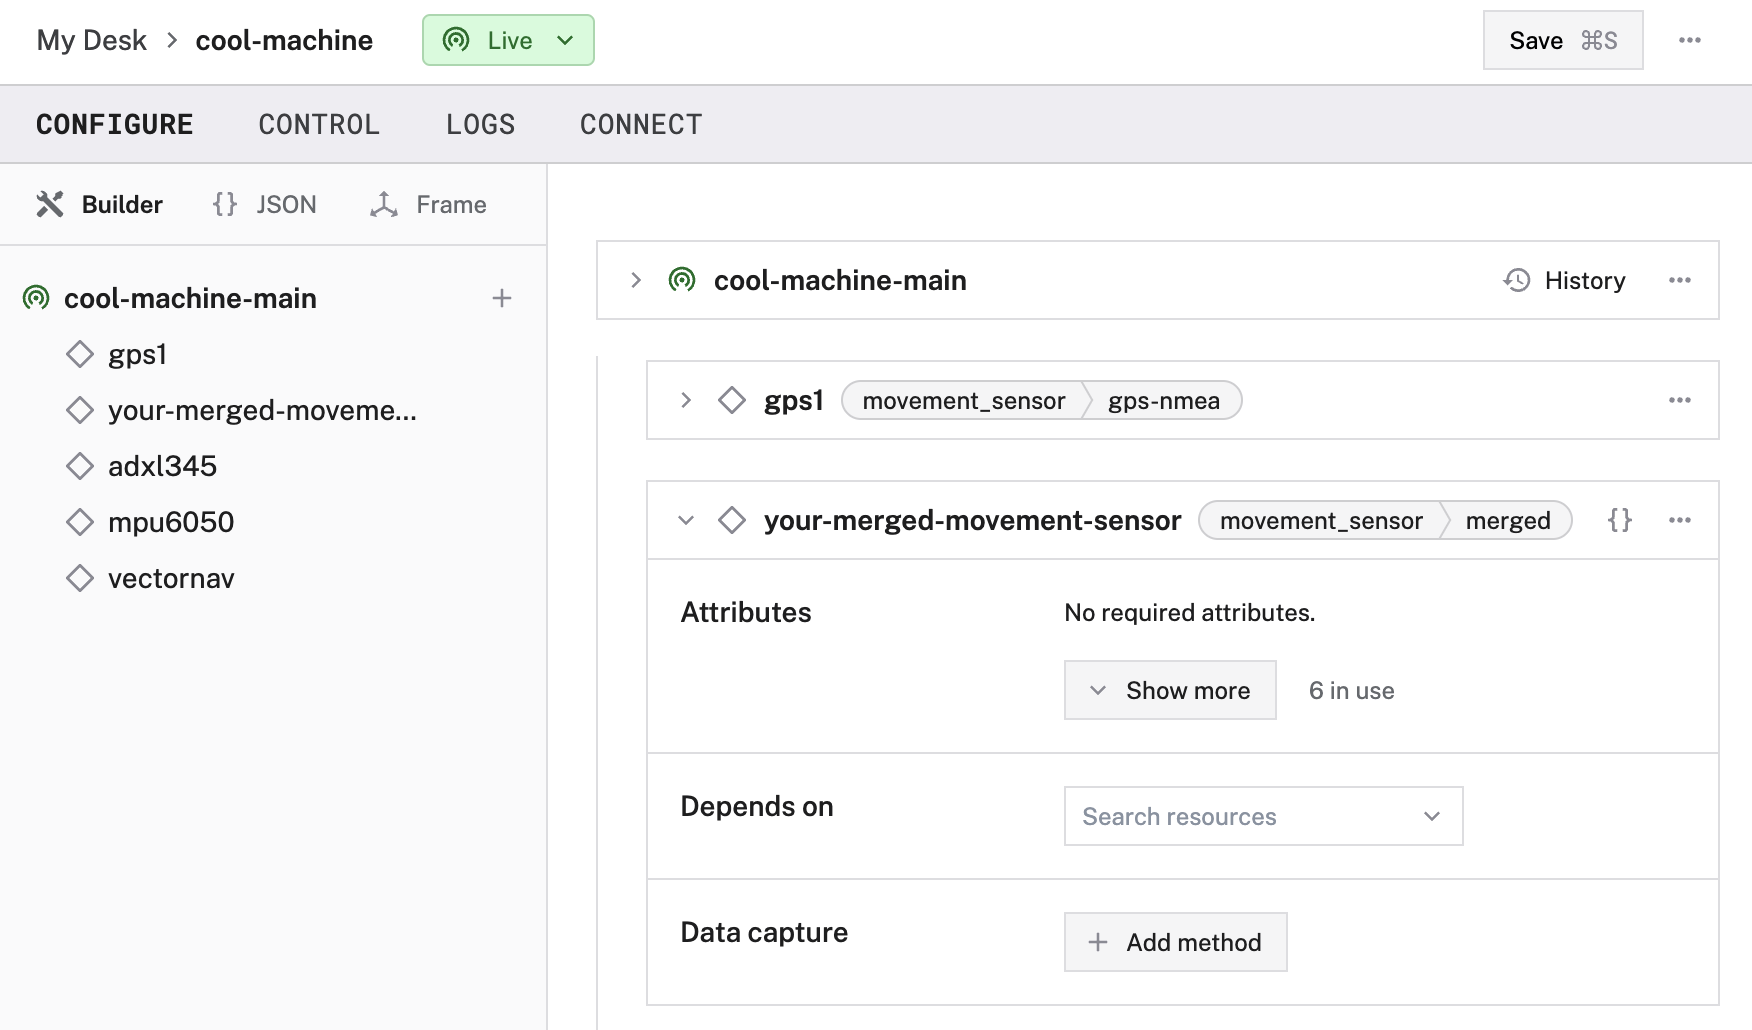
Task: Open the gps1 card ellipsis menu
Action: coord(1679,400)
